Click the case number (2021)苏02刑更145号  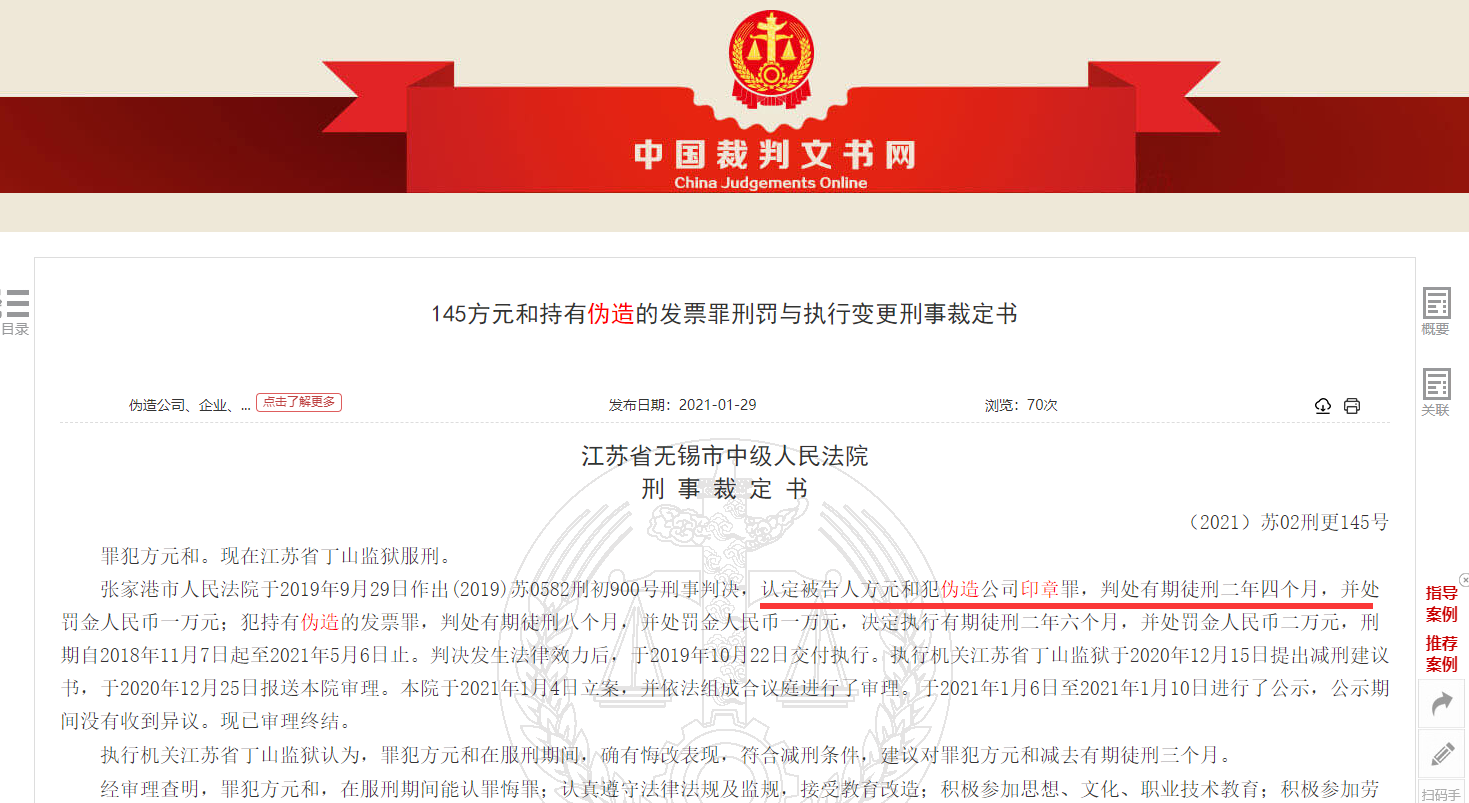point(1287,522)
